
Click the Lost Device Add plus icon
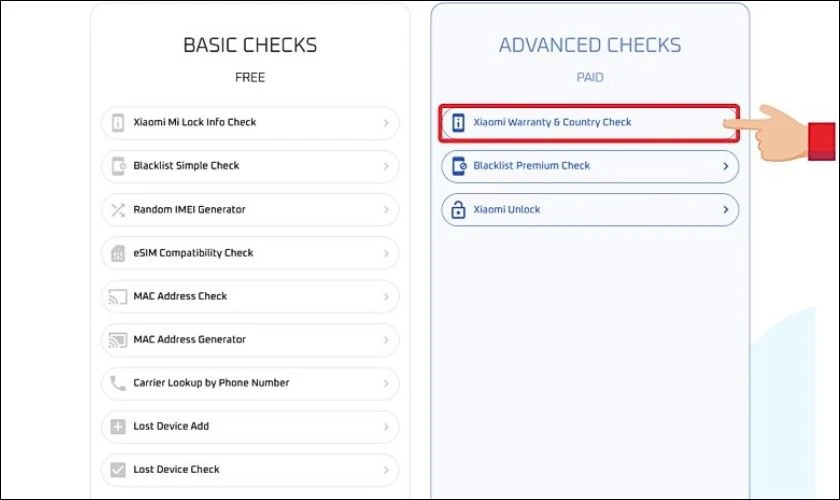pos(118,427)
